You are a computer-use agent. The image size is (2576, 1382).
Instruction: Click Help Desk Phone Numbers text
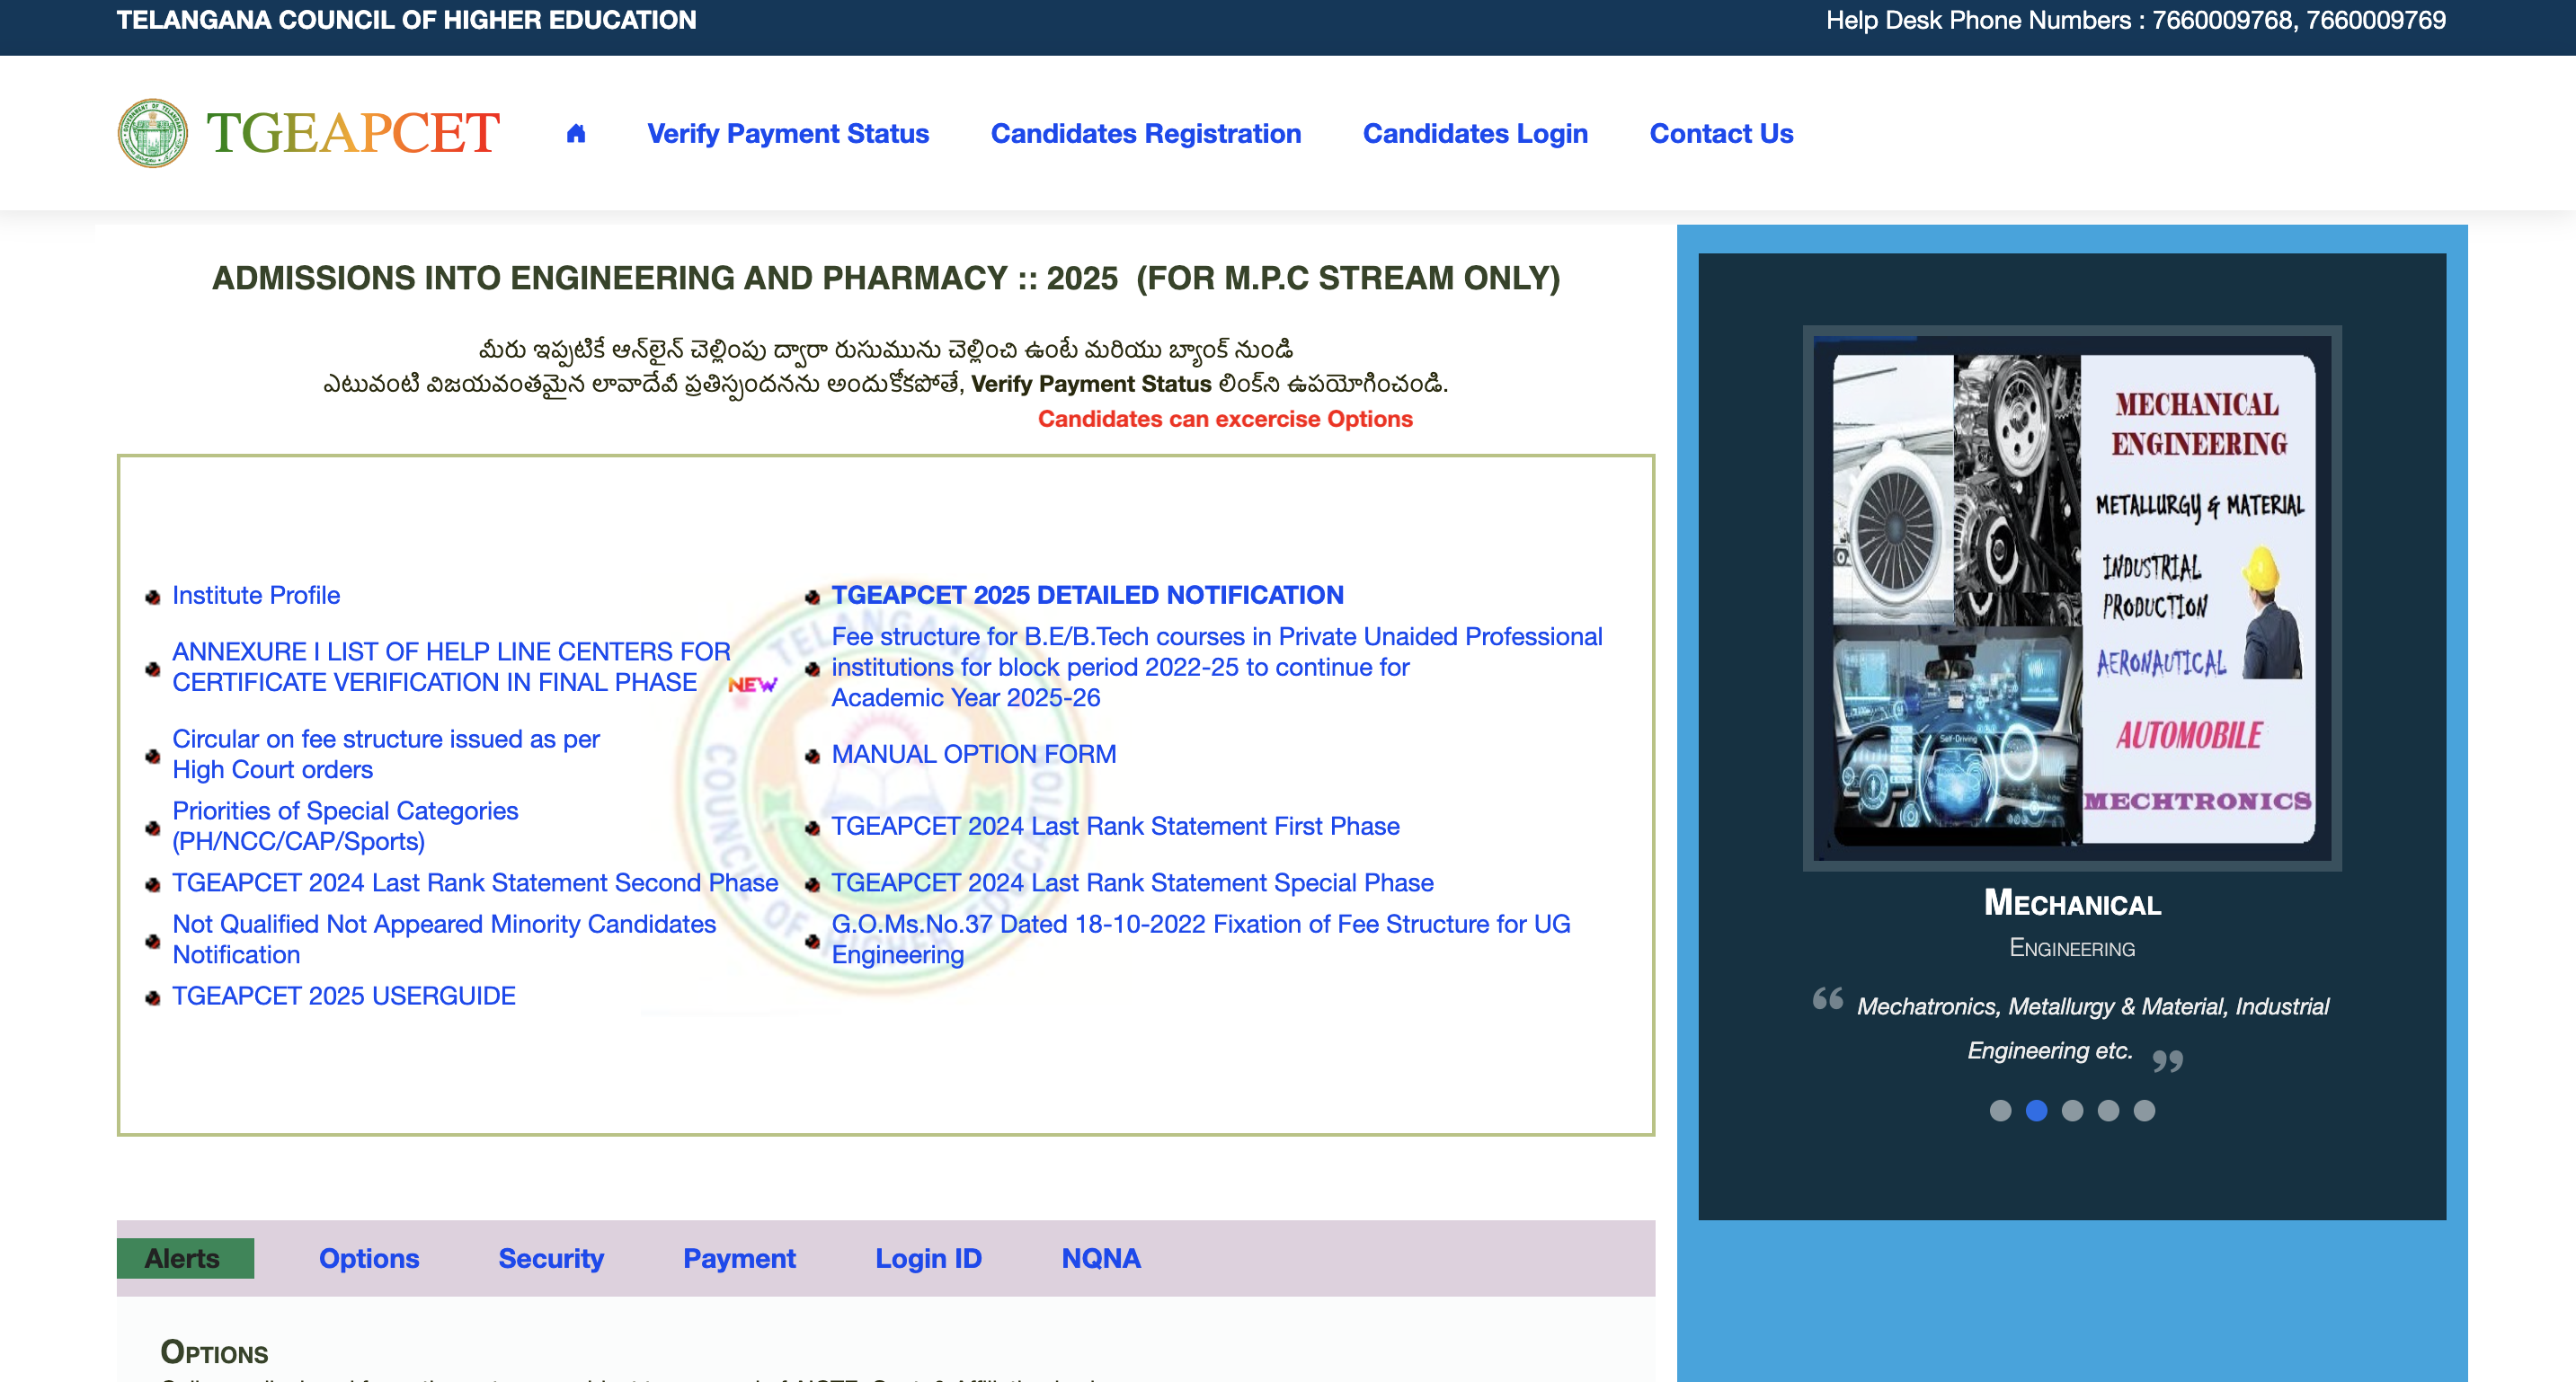coord(2135,20)
